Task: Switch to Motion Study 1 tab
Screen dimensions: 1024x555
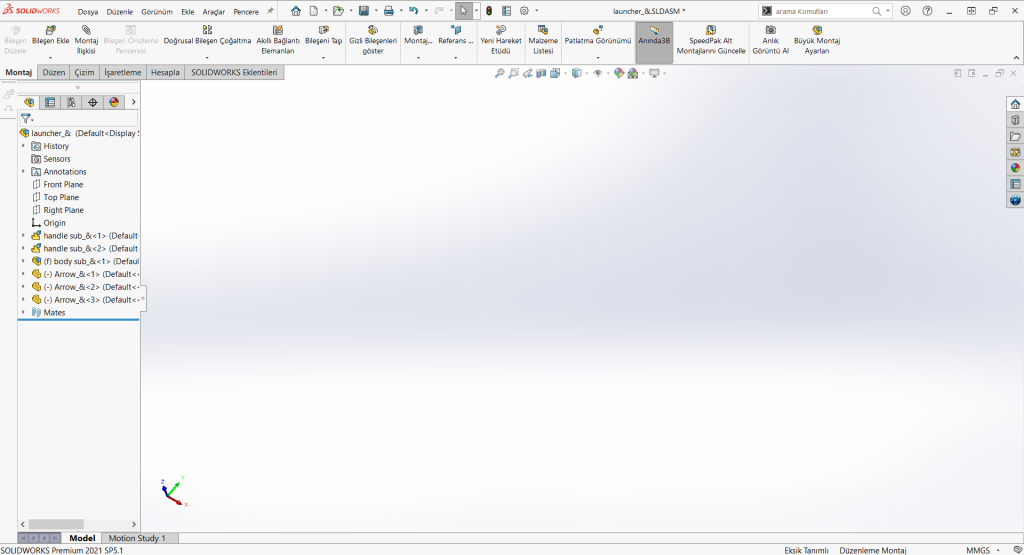Action: point(137,538)
